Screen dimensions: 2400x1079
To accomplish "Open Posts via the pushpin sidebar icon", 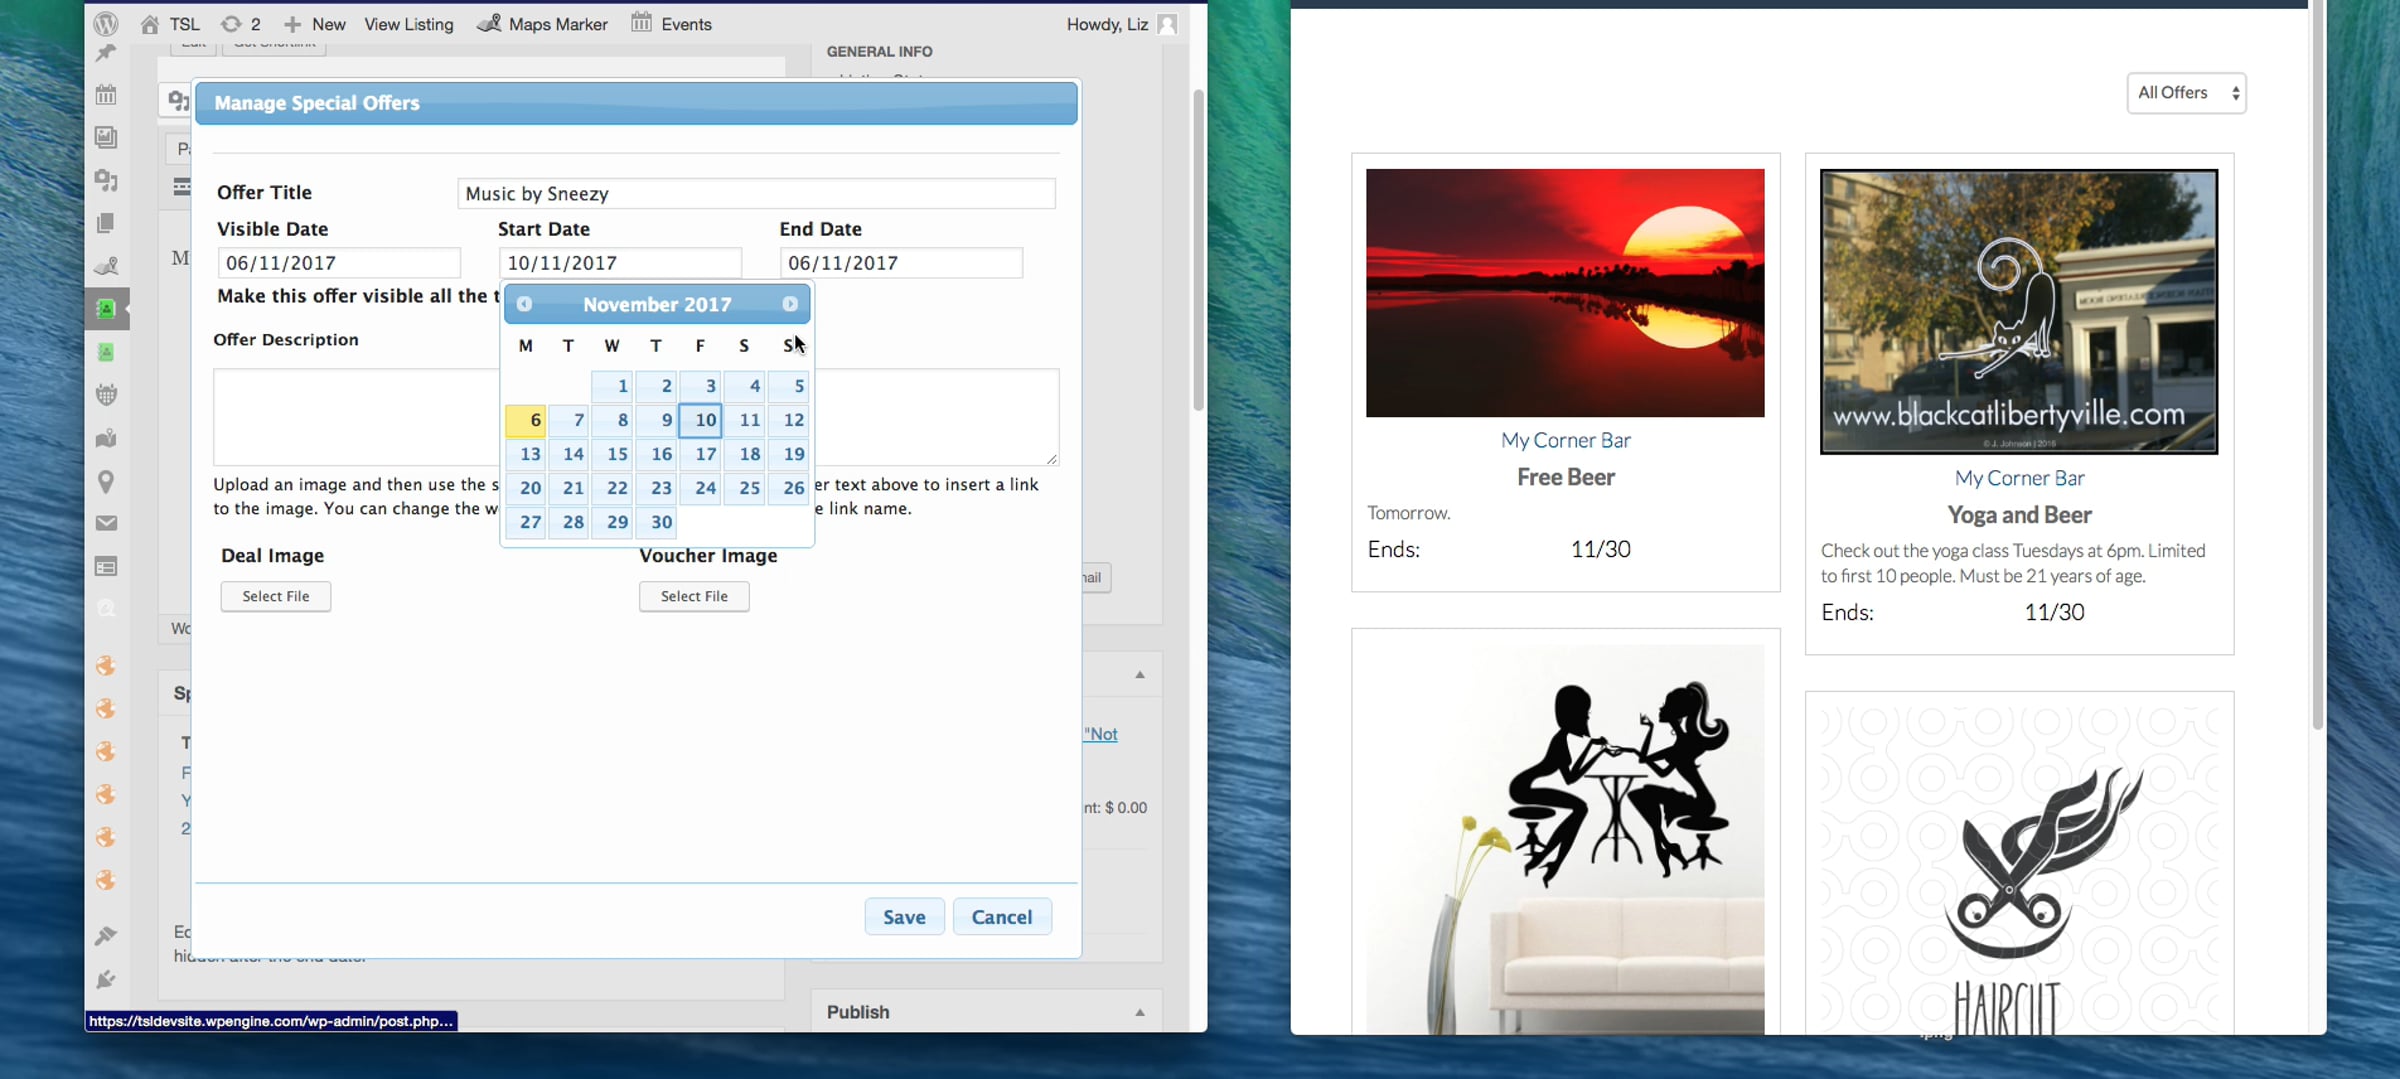I will (106, 54).
